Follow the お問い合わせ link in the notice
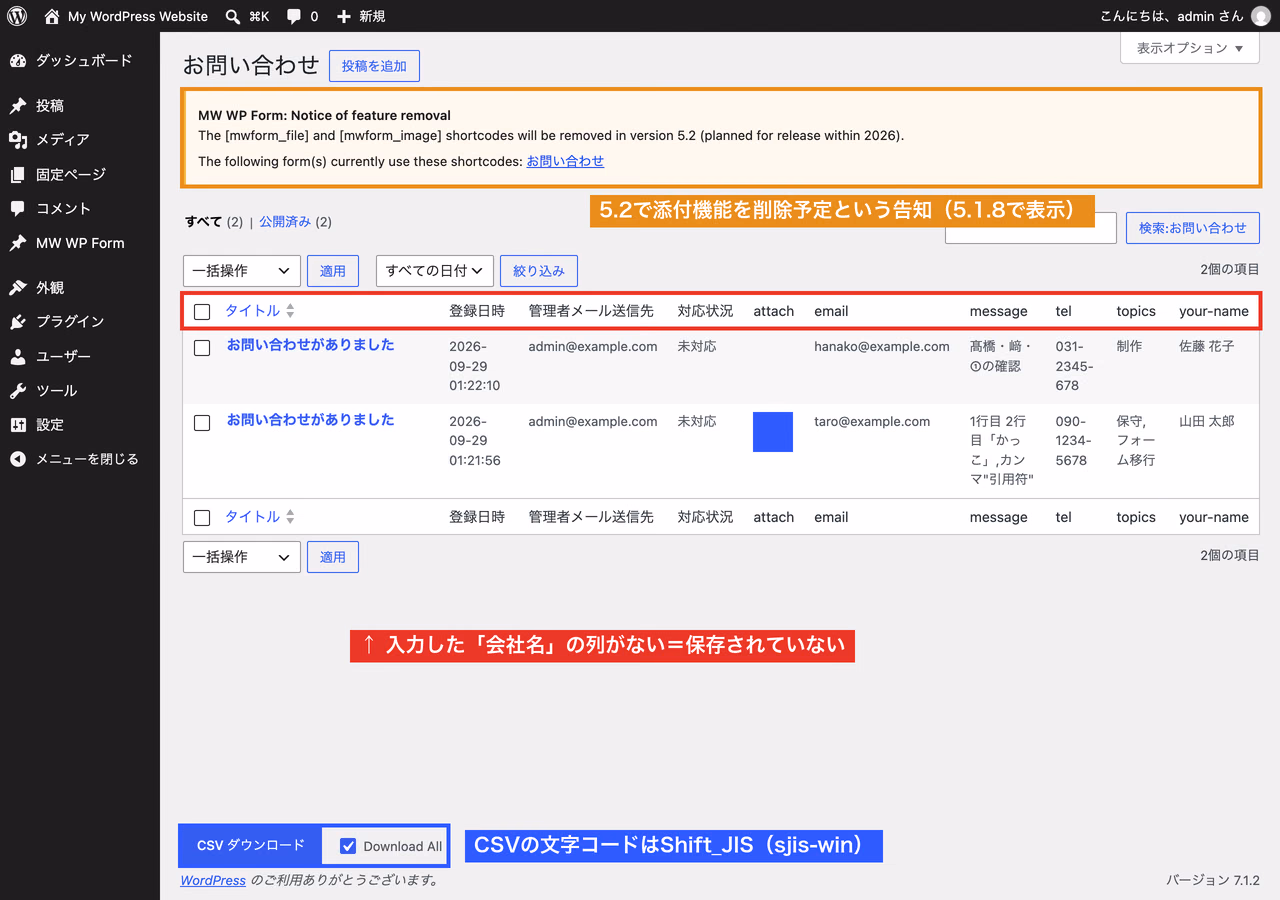The width and height of the screenshot is (1280, 900). click(x=565, y=161)
